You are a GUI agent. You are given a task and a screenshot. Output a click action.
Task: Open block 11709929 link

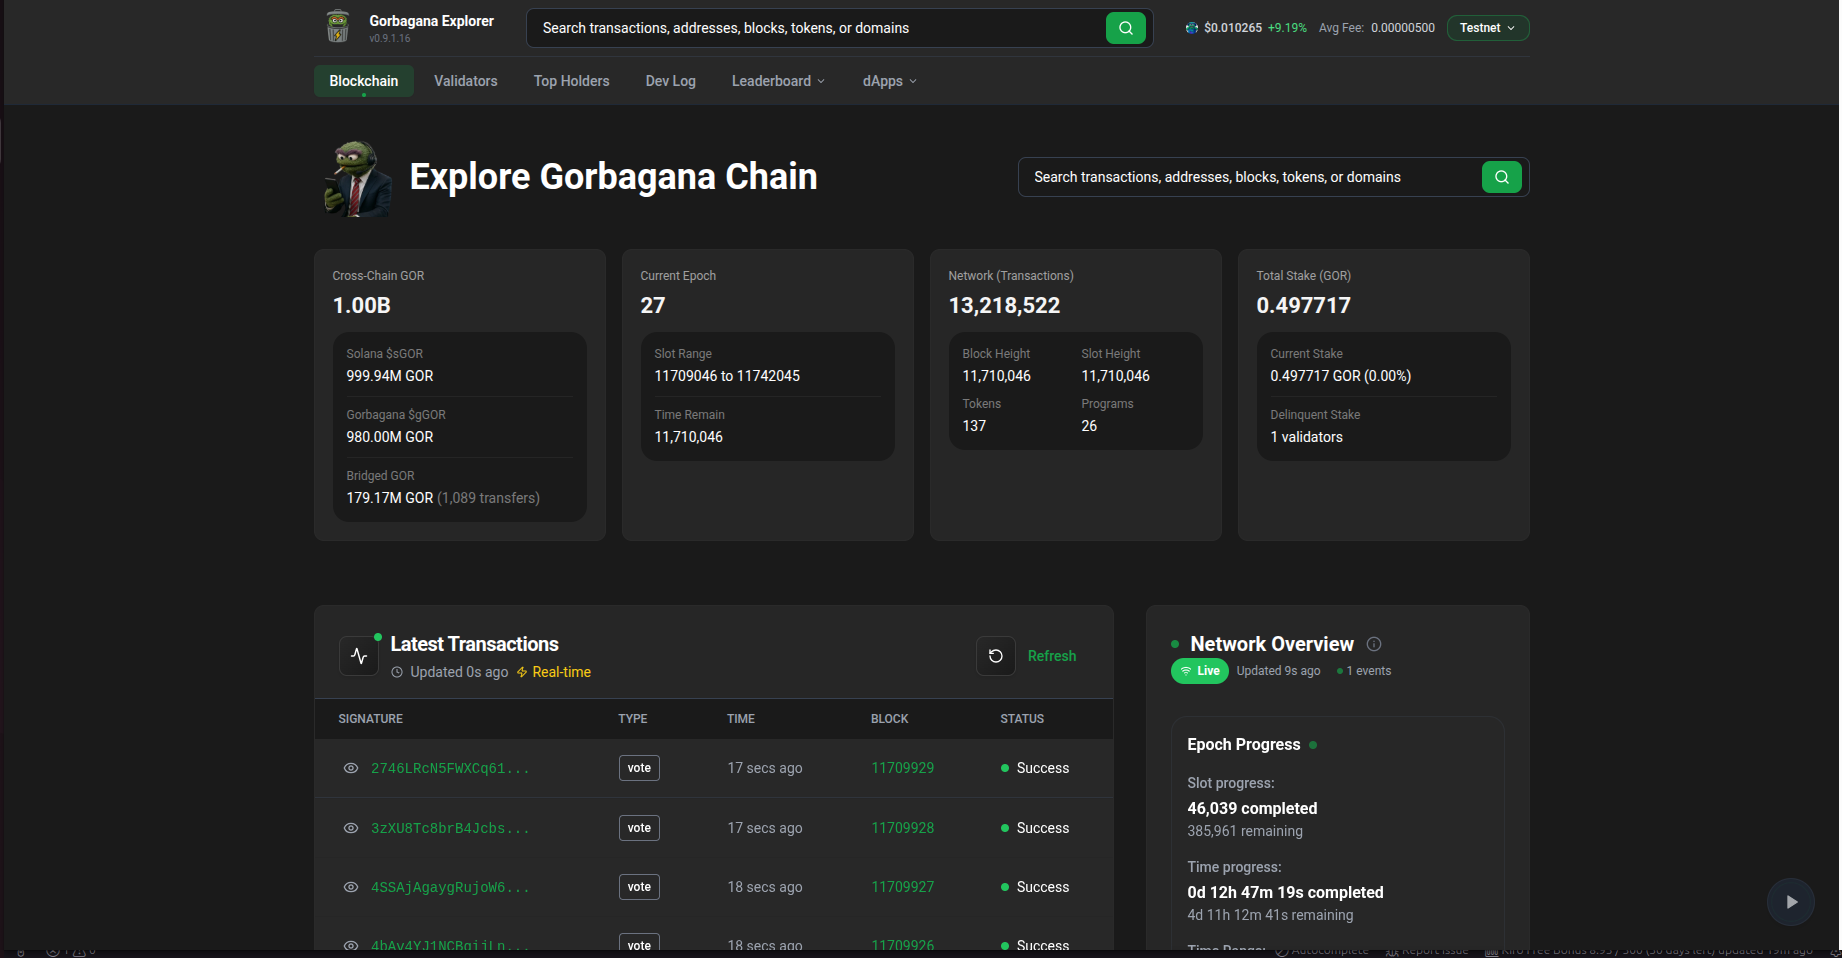click(x=902, y=768)
